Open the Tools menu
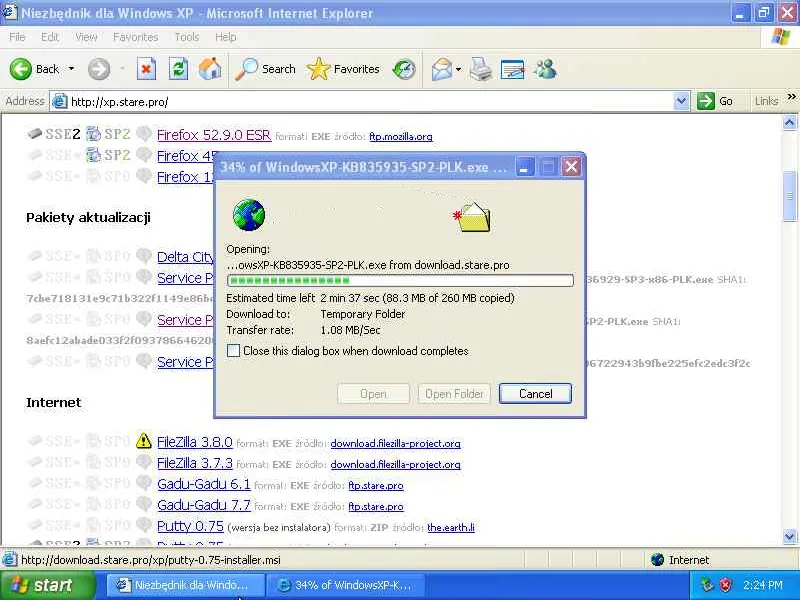 187,37
